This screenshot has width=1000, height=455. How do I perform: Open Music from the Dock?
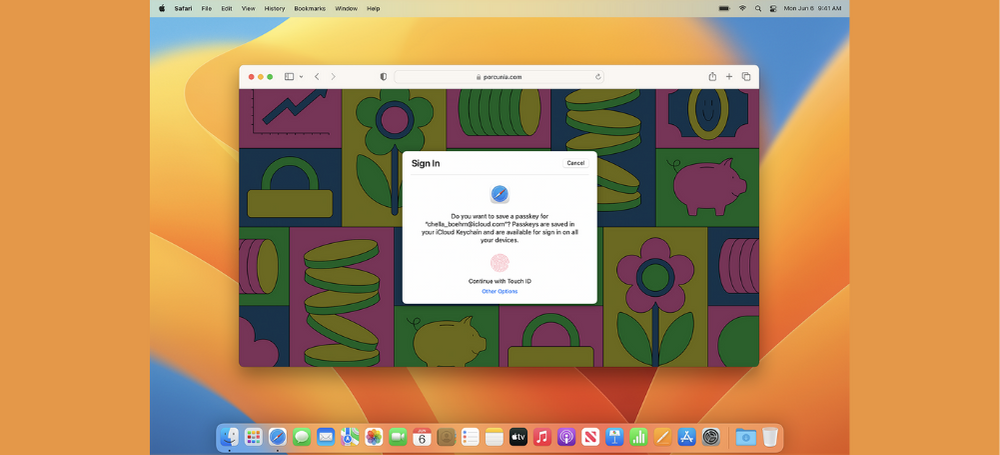pos(542,436)
